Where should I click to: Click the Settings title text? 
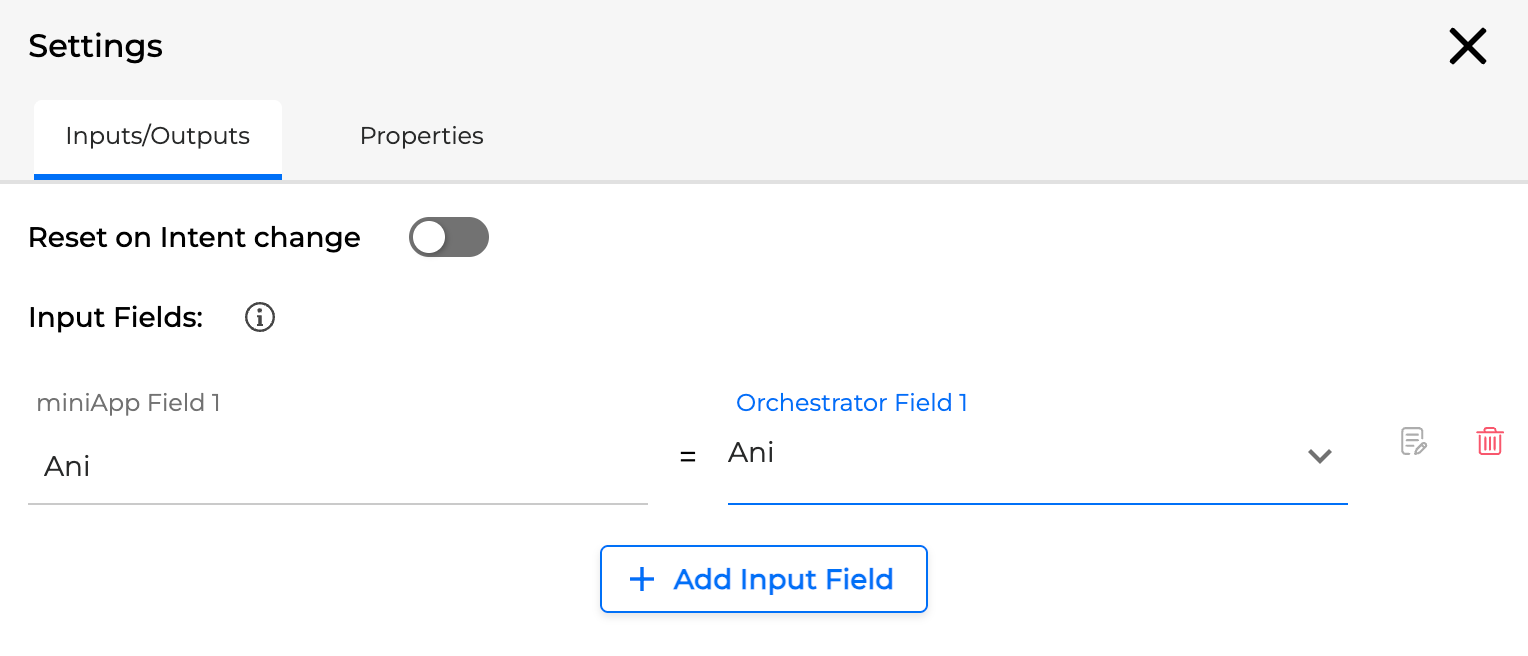[x=96, y=46]
